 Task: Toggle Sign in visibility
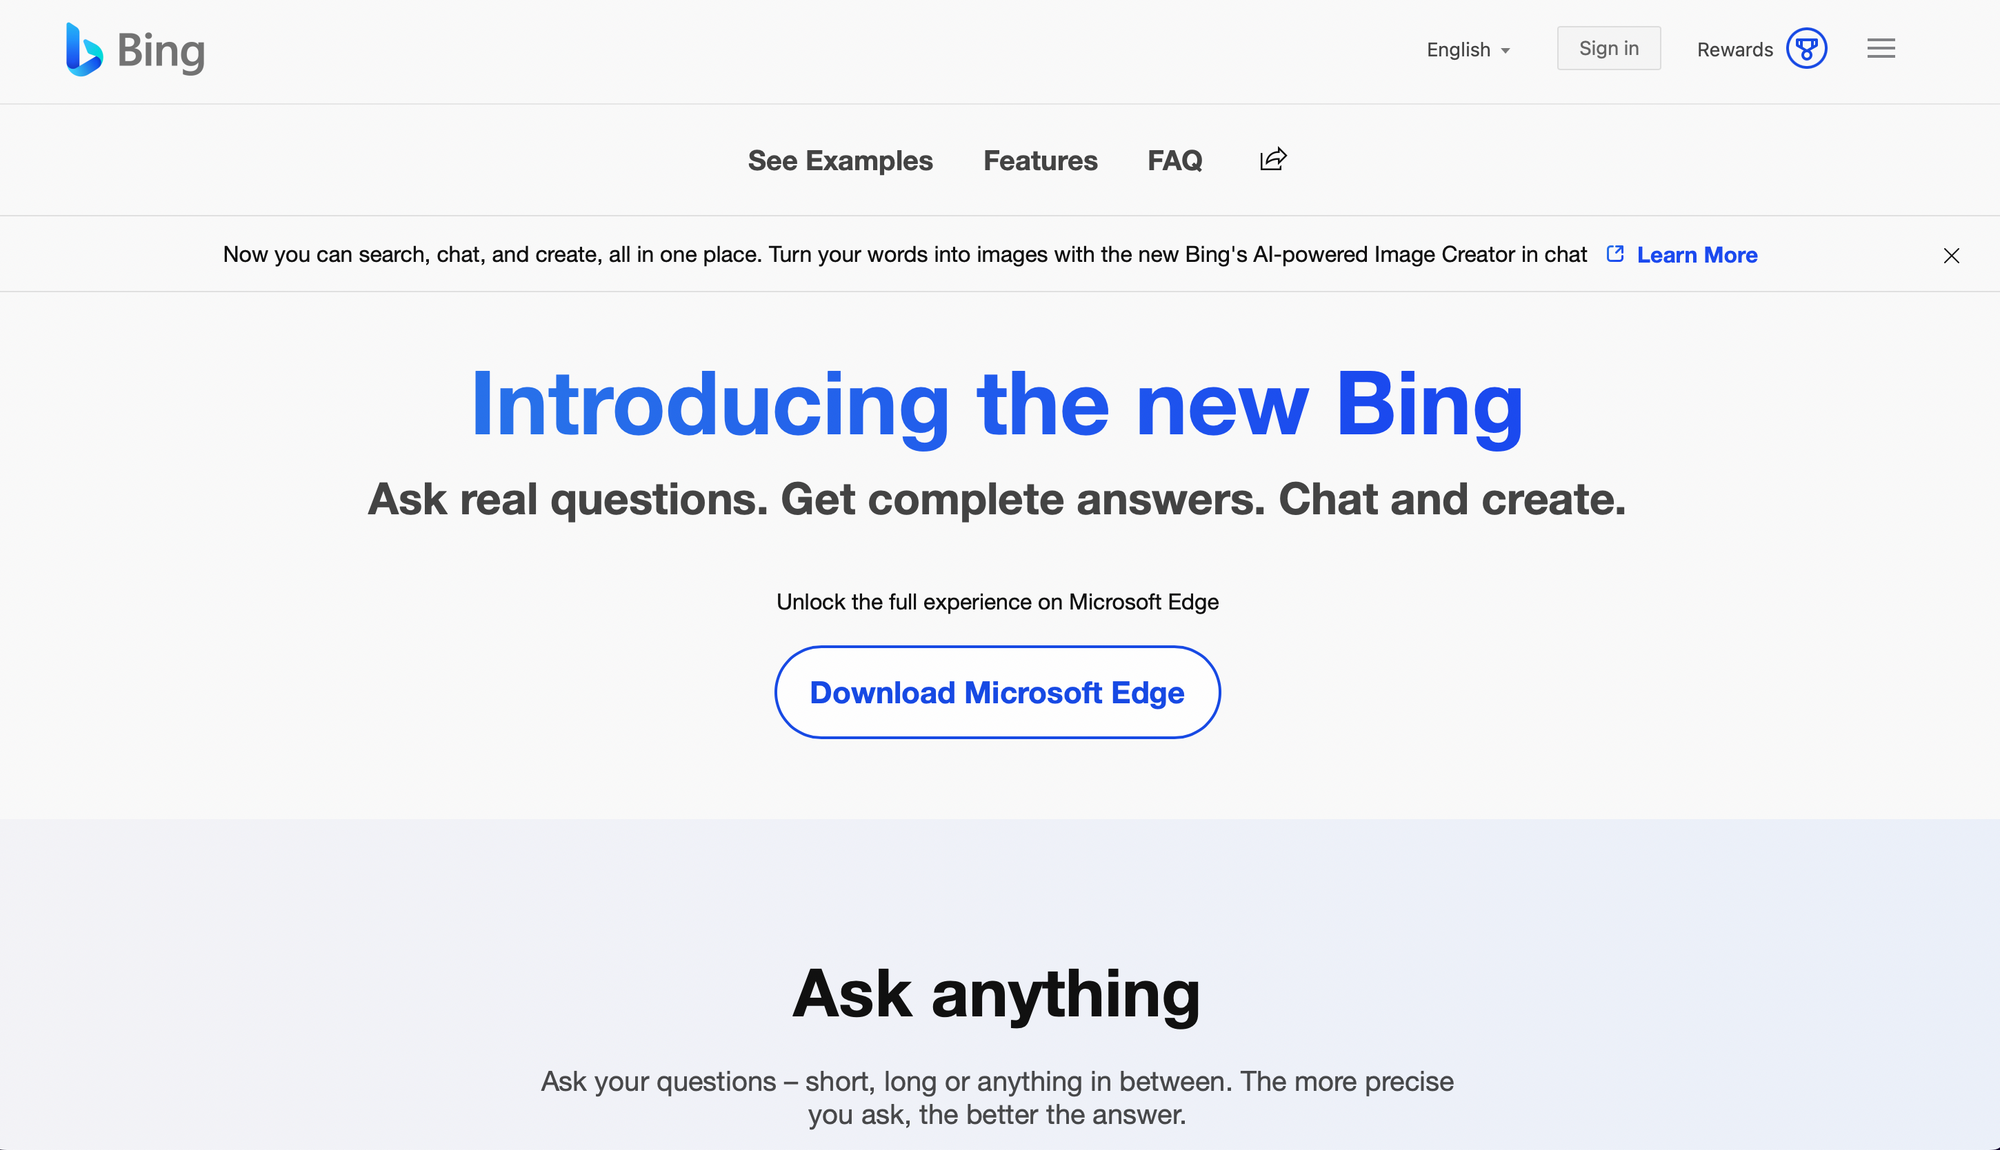pyautogui.click(x=1609, y=47)
